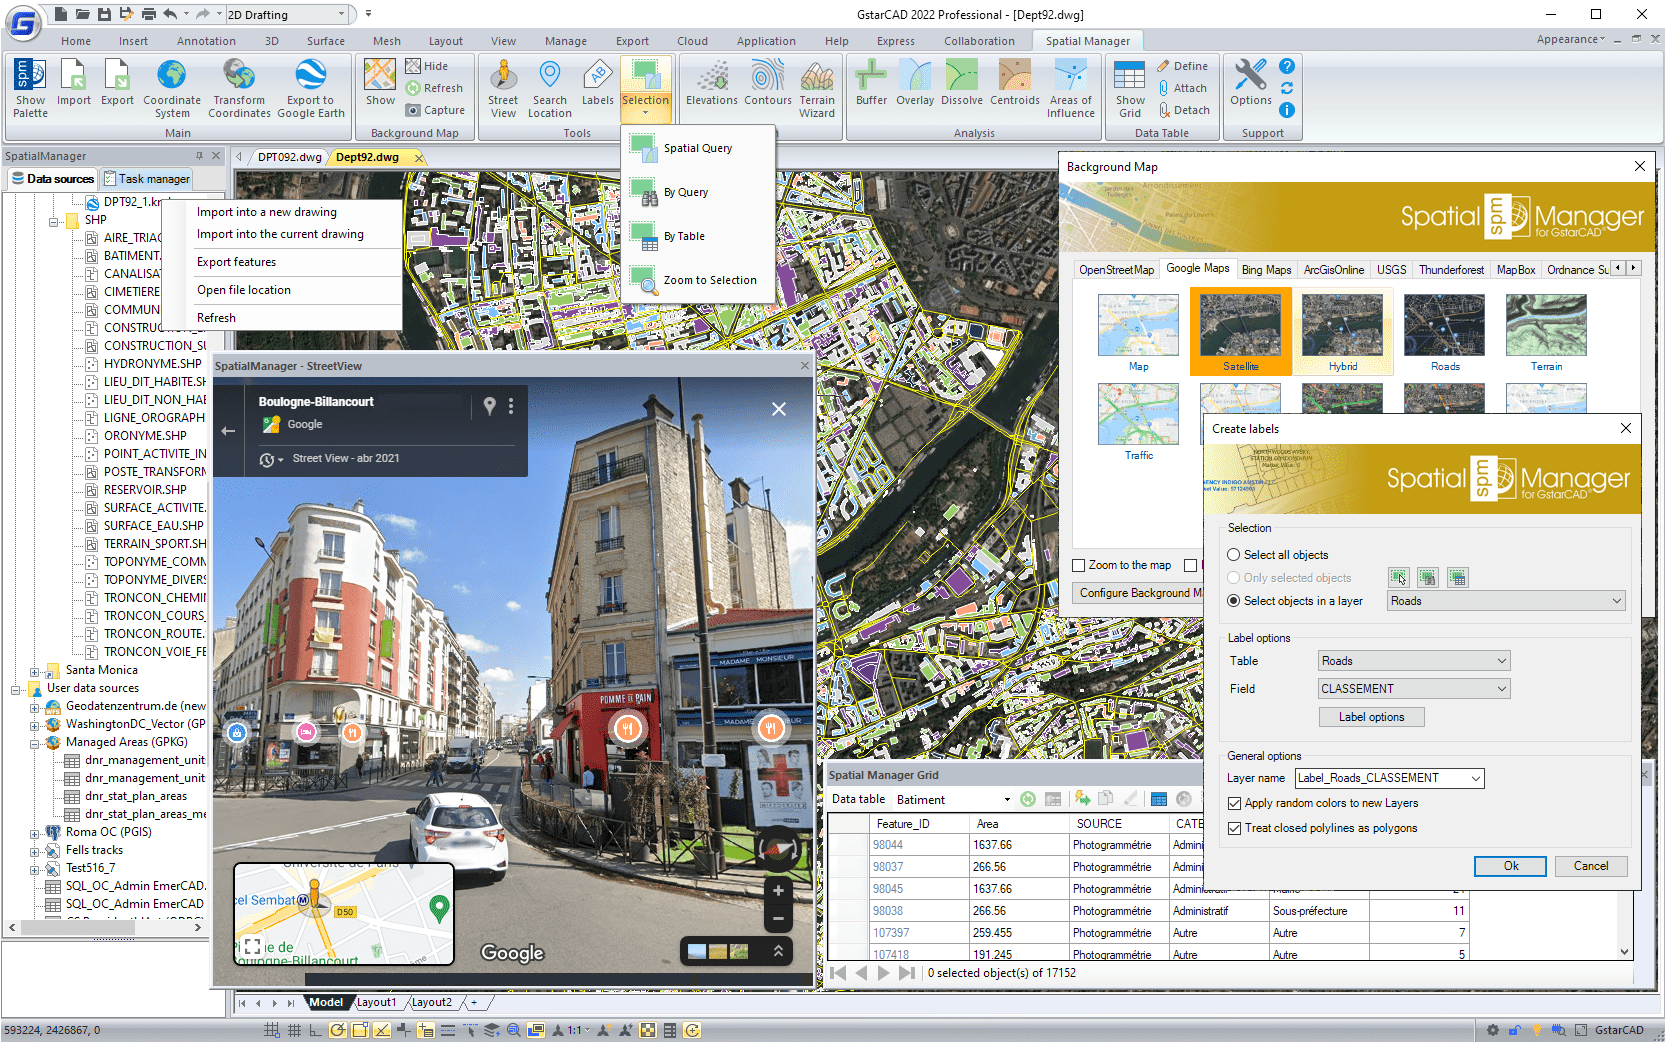This screenshot has height=1043, width=1666.
Task: Open the Layer name combo box
Action: click(x=1389, y=778)
